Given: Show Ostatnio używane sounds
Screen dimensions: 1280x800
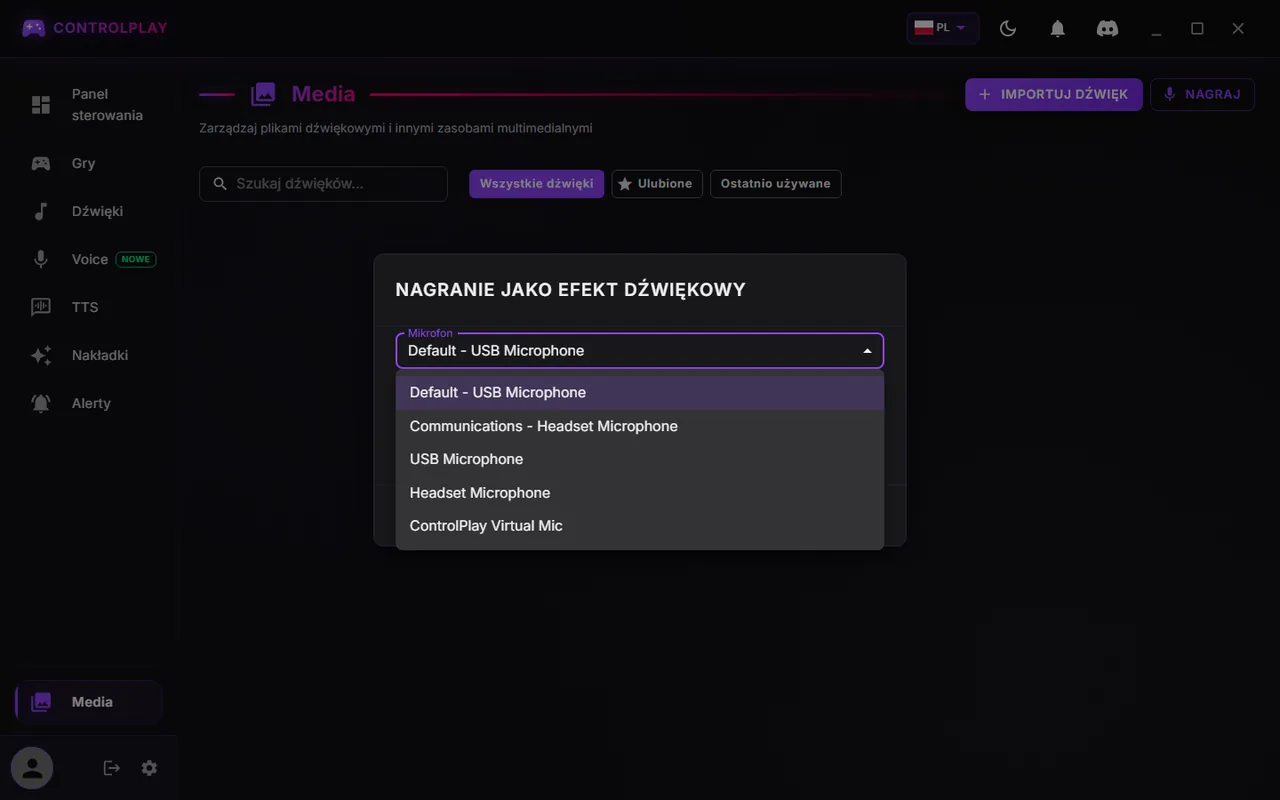Looking at the screenshot, I should click(x=776, y=184).
